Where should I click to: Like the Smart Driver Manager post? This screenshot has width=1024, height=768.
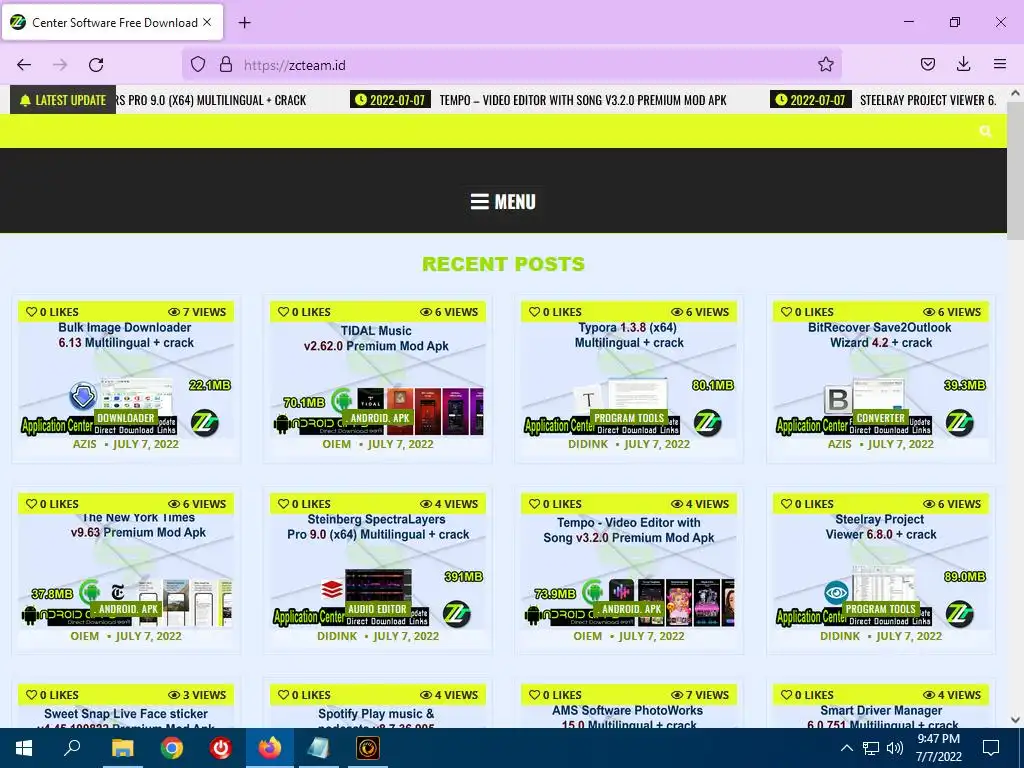807,695
